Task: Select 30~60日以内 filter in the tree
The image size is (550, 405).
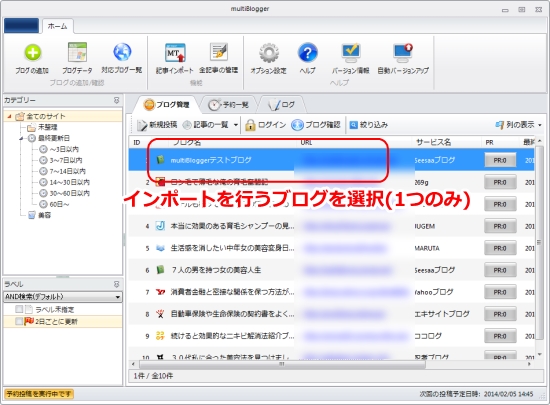Action: coord(69,193)
